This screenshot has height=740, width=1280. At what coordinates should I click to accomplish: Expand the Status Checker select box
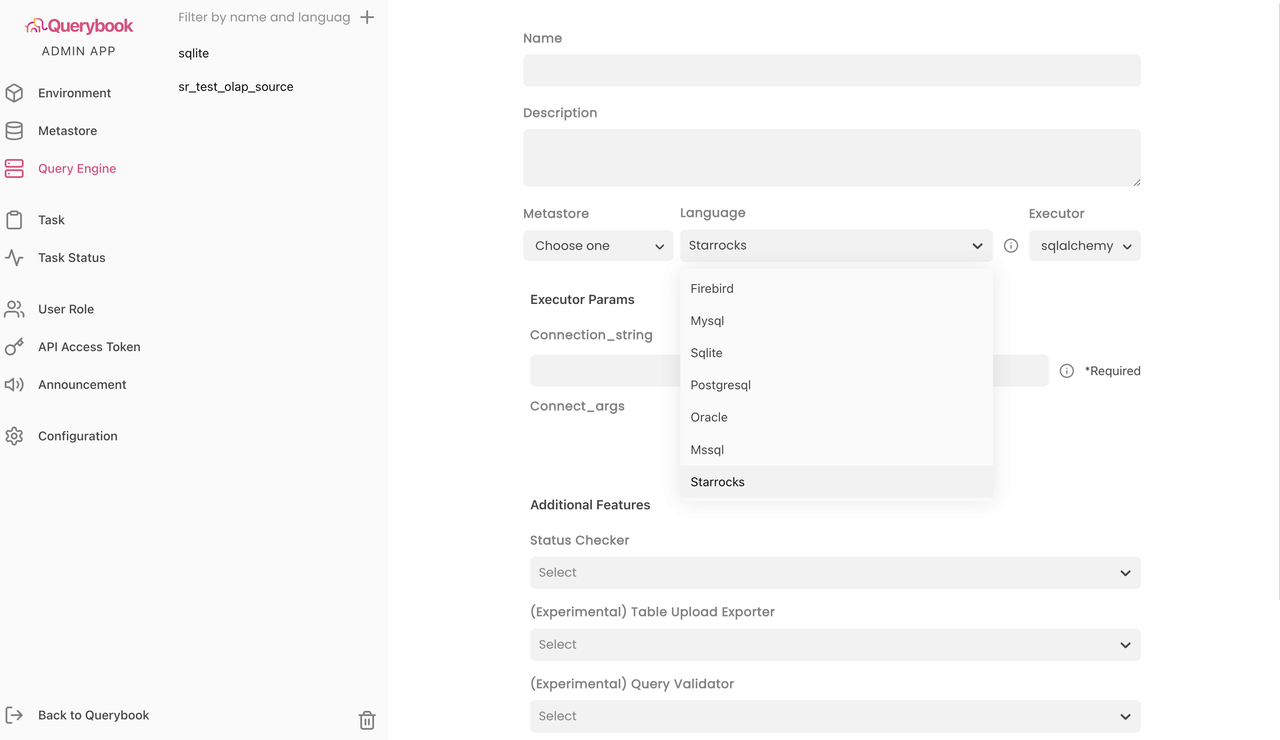[834, 573]
